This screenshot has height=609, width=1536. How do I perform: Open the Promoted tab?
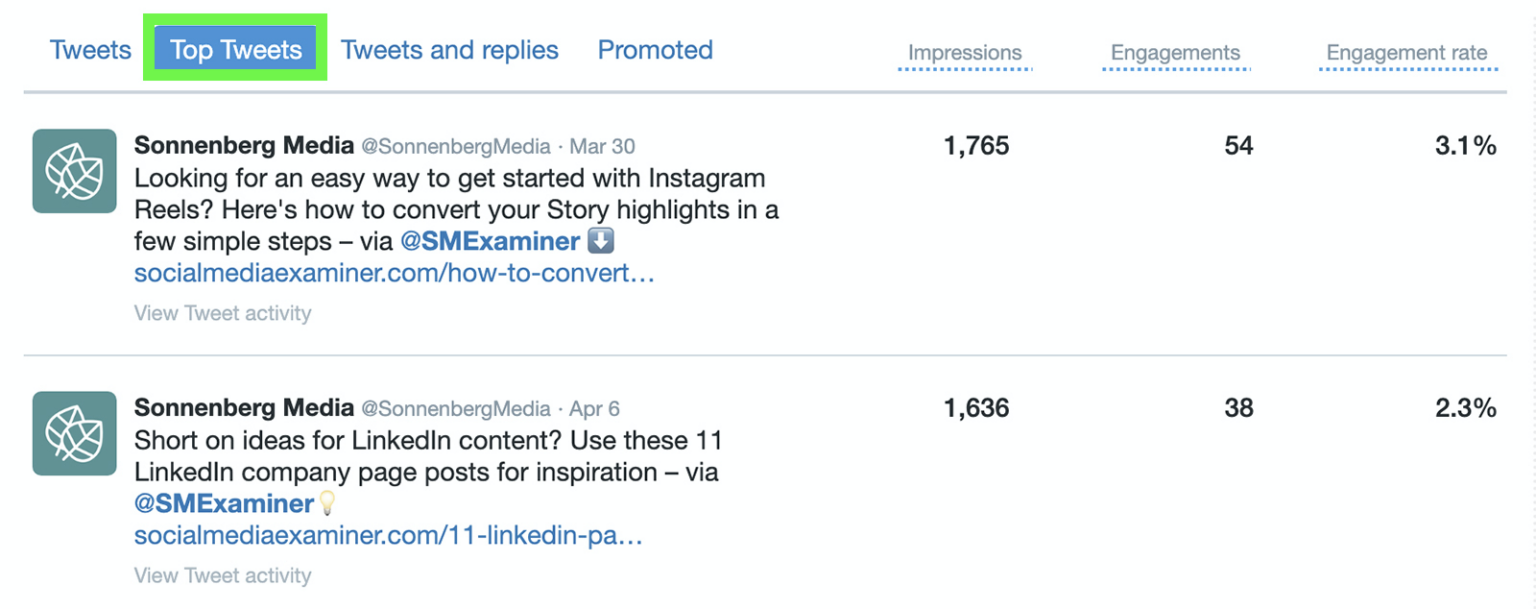[655, 49]
